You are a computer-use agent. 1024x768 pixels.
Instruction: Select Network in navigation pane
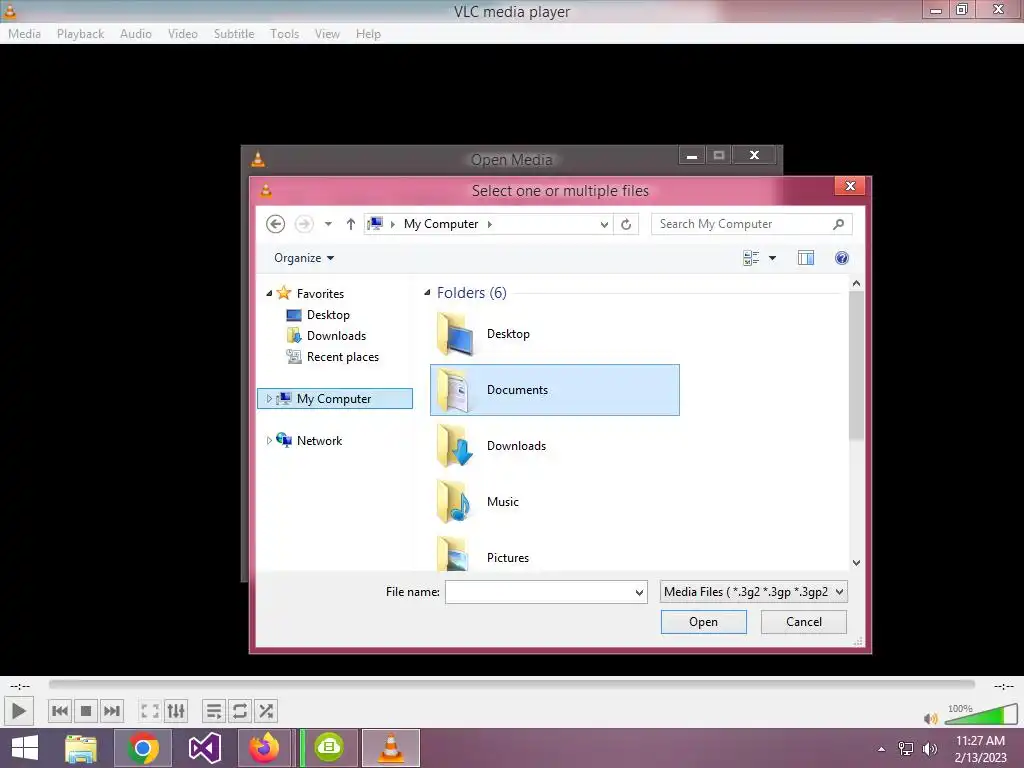319,440
